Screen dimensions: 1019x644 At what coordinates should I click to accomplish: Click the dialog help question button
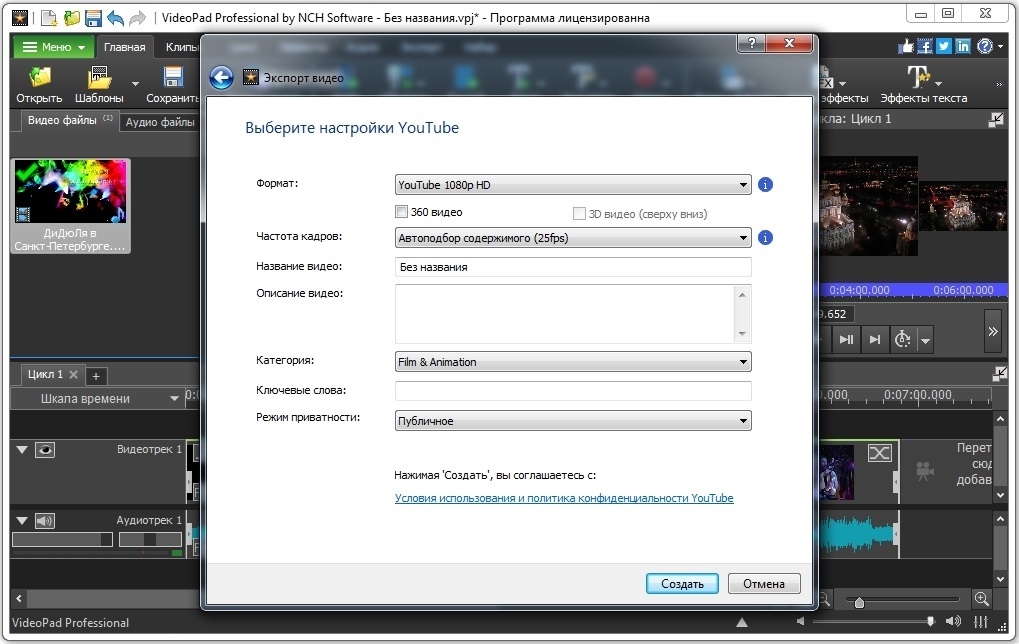[x=751, y=43]
